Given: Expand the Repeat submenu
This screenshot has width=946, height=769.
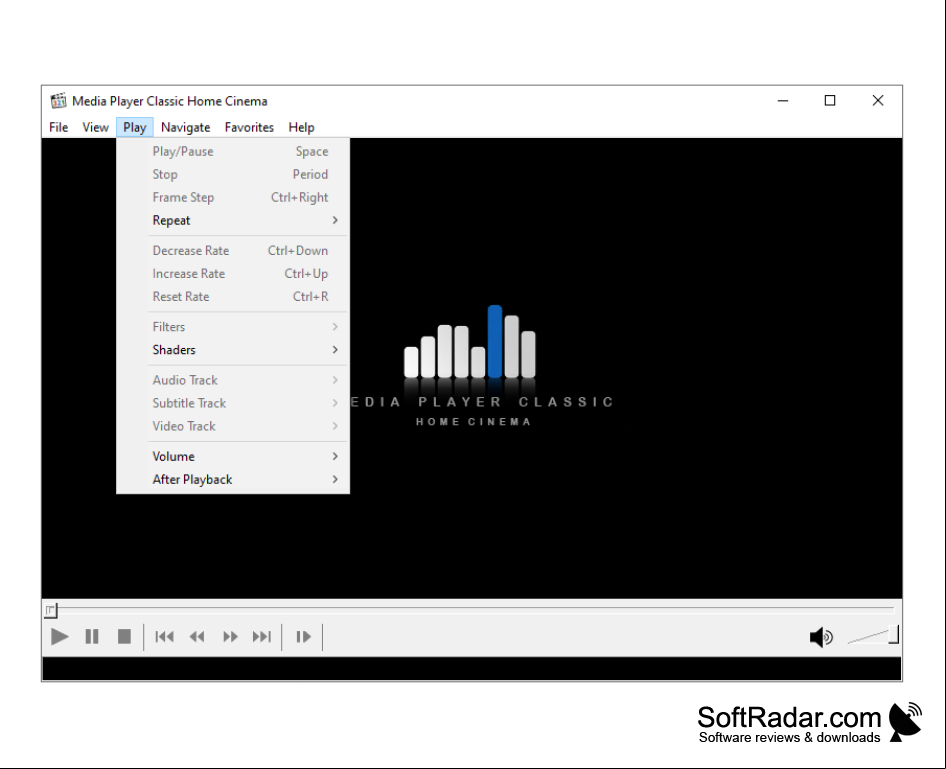Looking at the screenshot, I should click(x=233, y=220).
